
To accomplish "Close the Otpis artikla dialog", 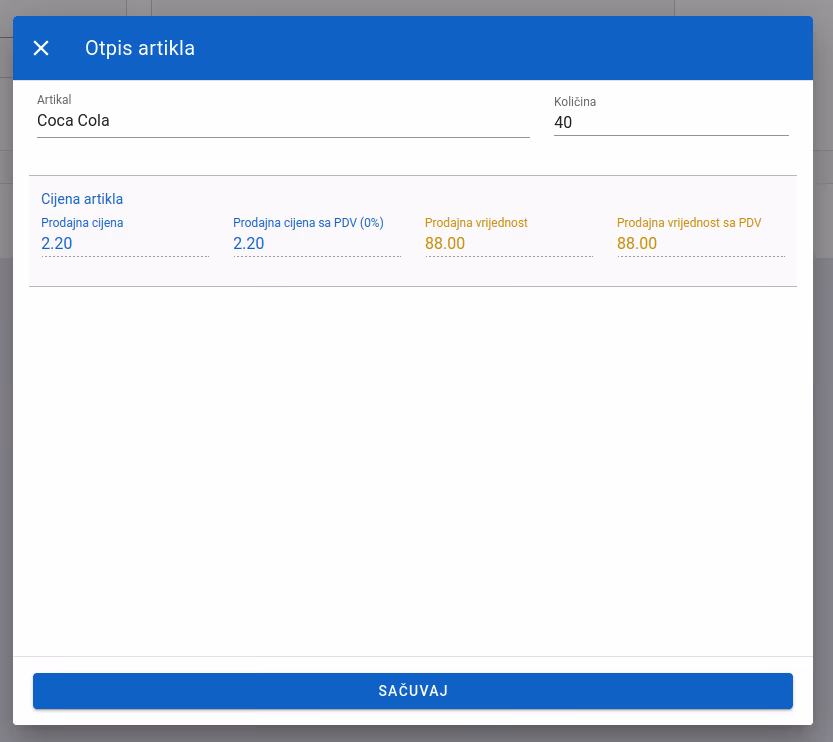I will coord(41,48).
